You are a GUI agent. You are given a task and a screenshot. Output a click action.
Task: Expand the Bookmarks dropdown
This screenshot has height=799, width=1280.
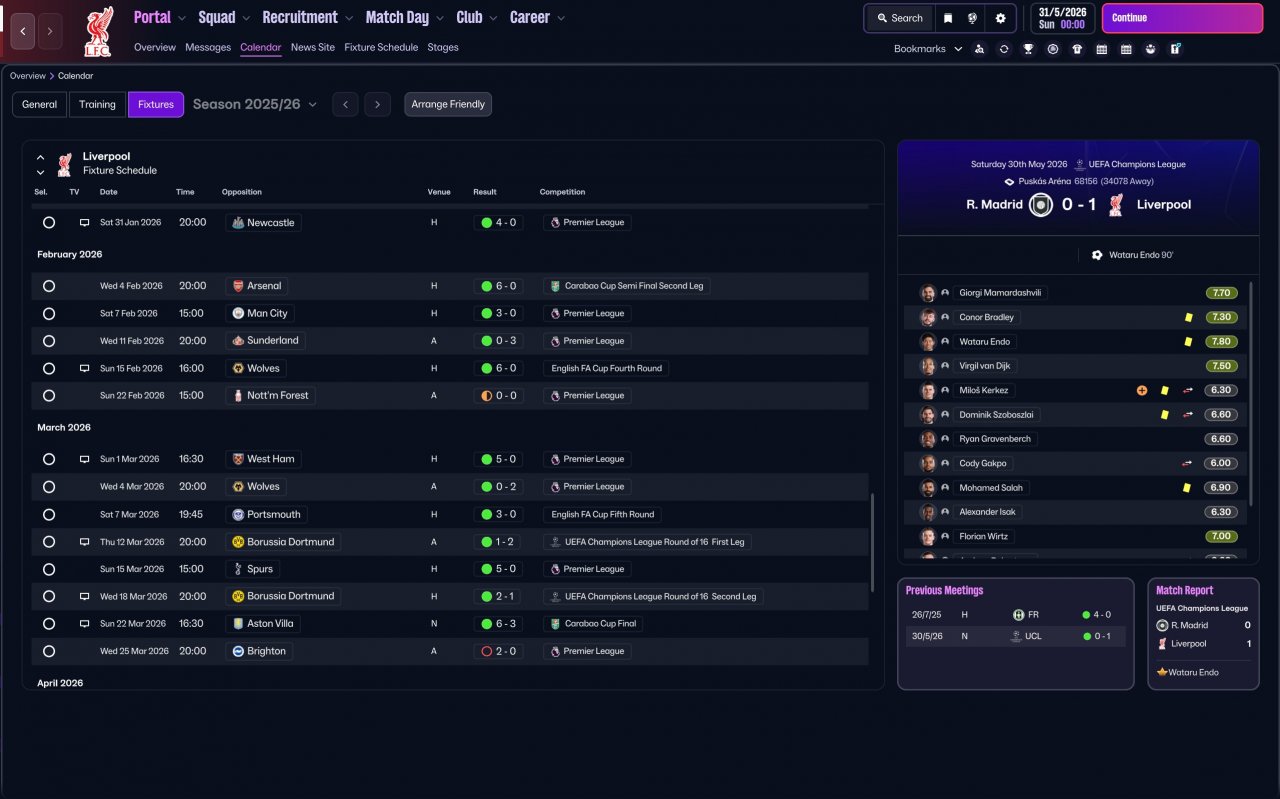coord(928,49)
